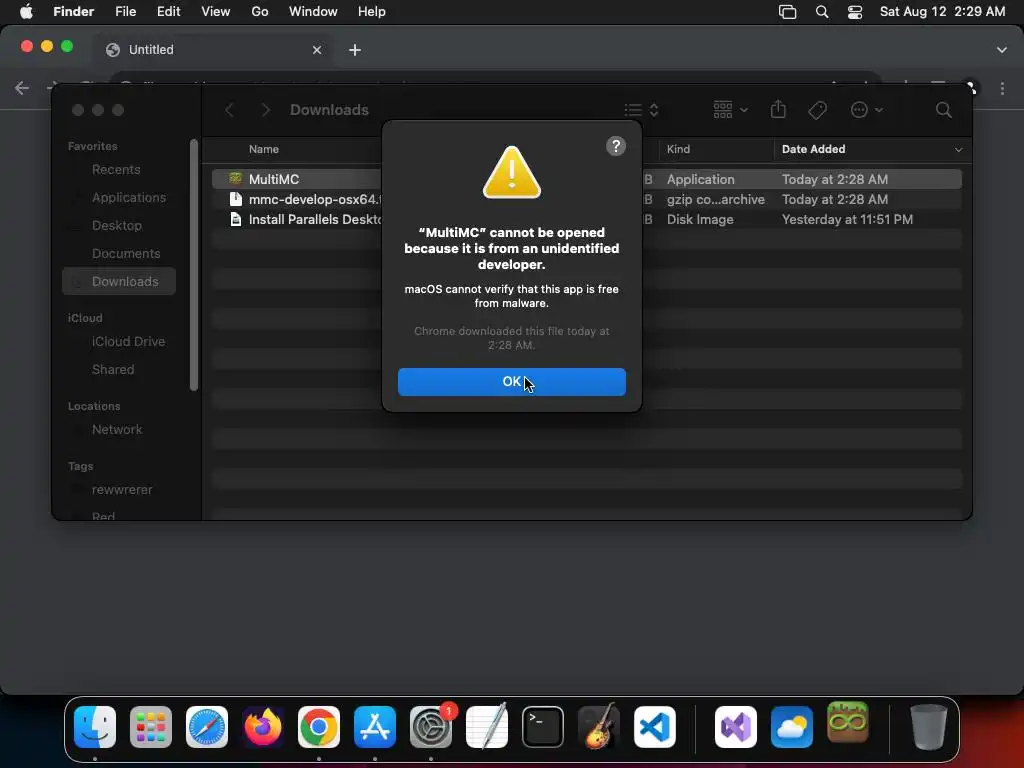Viewport: 1024px width, 768px height.
Task: Open iCloud Drive in sidebar
Action: pos(128,342)
